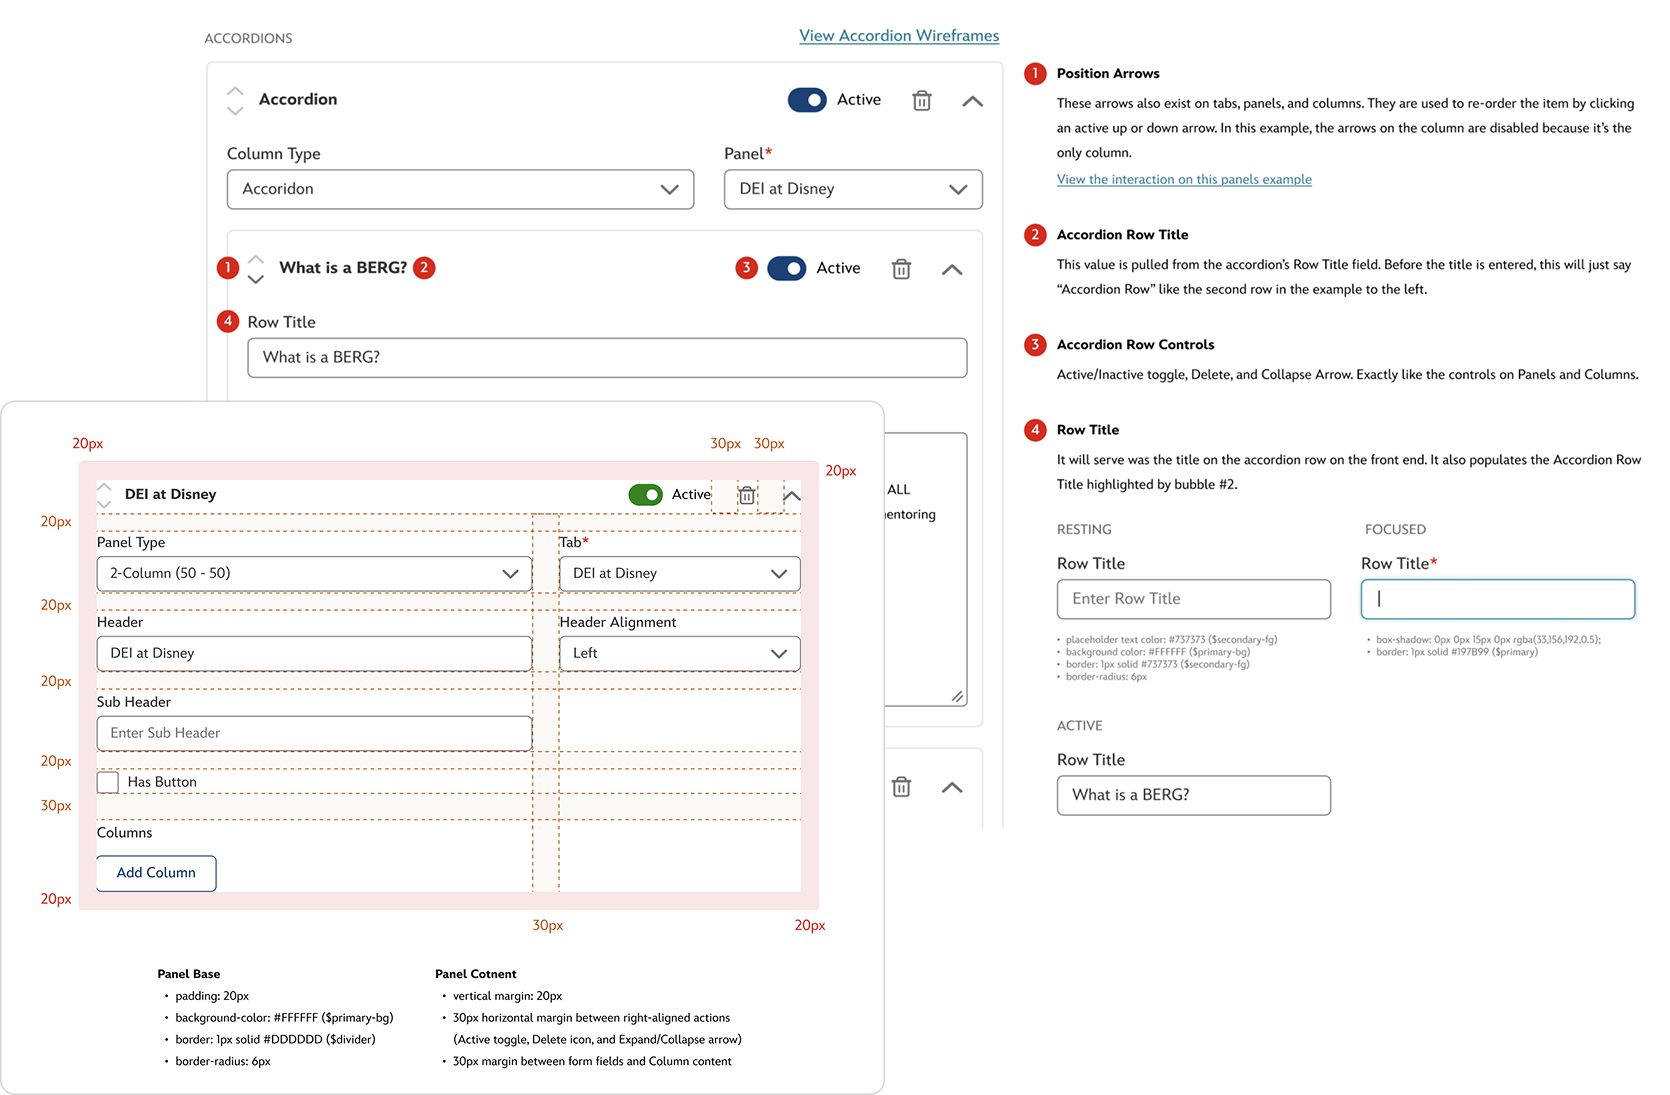1670x1095 pixels.
Task: Collapse the What is a BERG? row
Action: 952,269
